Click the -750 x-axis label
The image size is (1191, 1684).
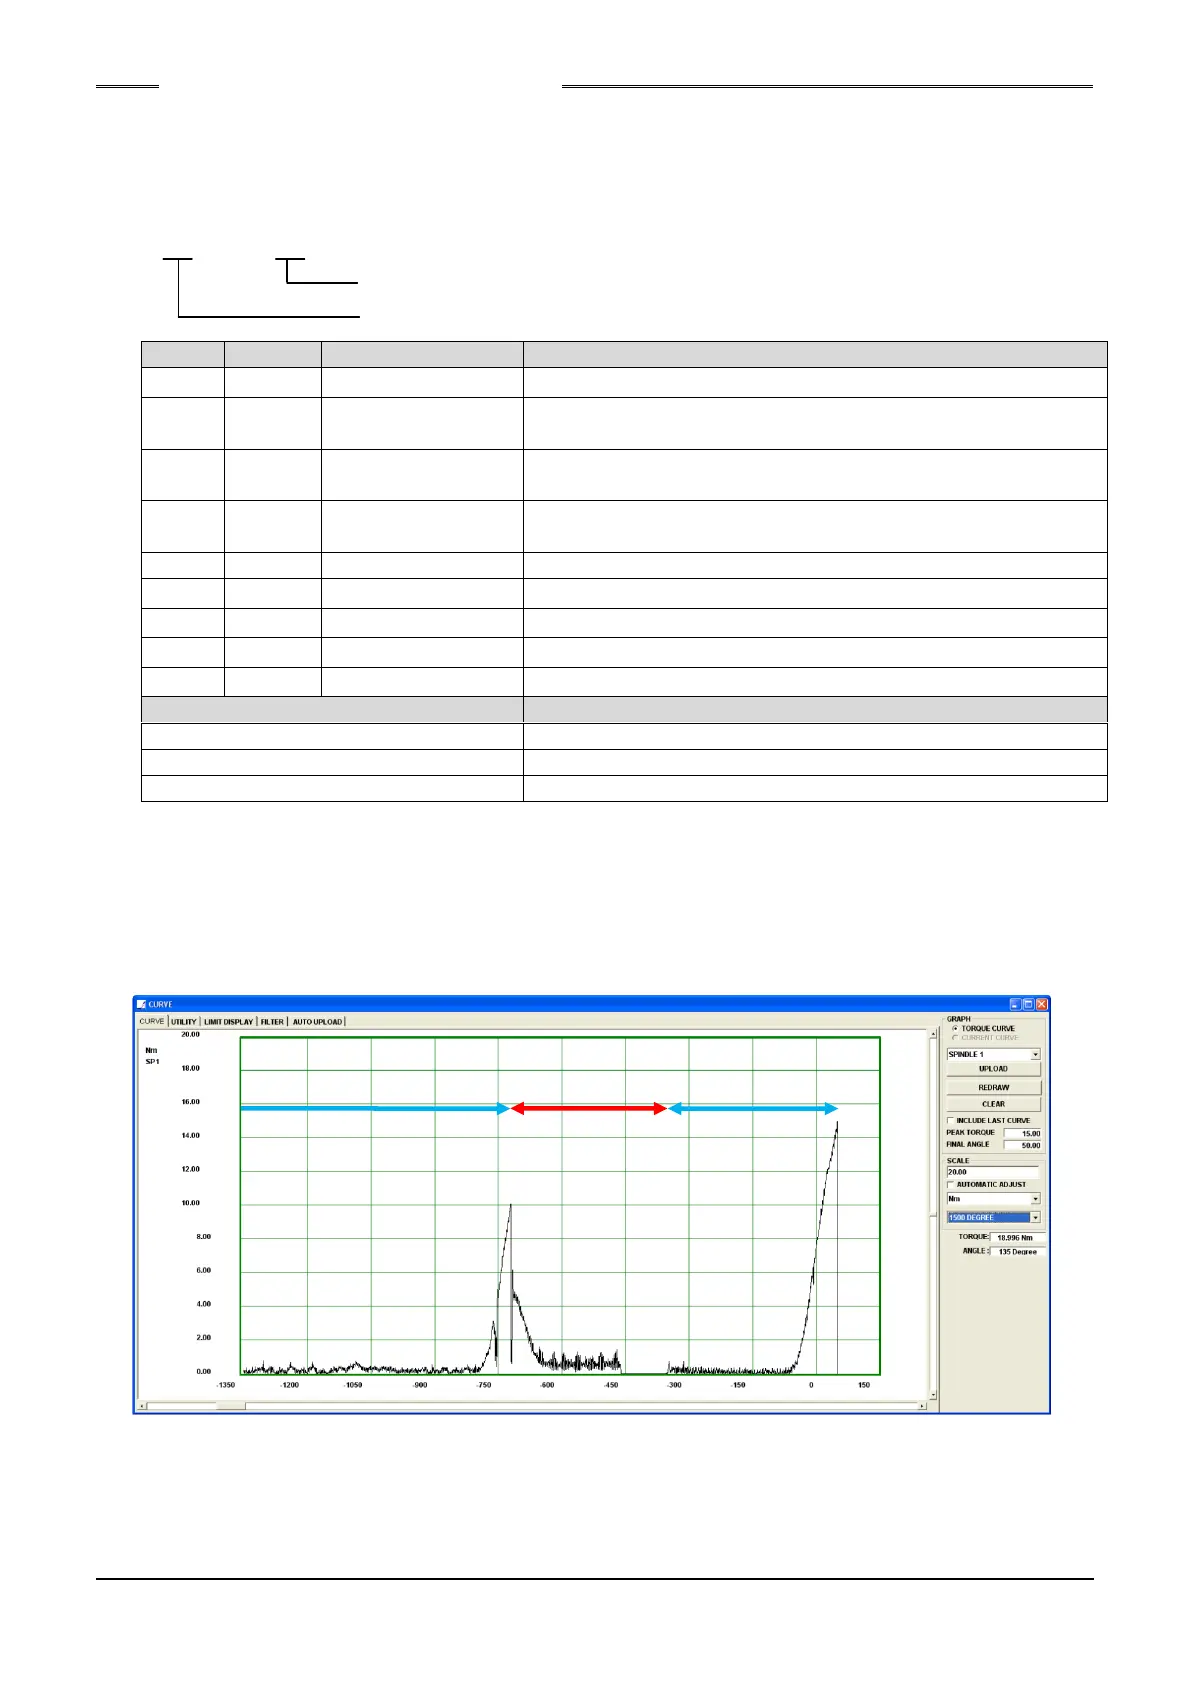483,1385
